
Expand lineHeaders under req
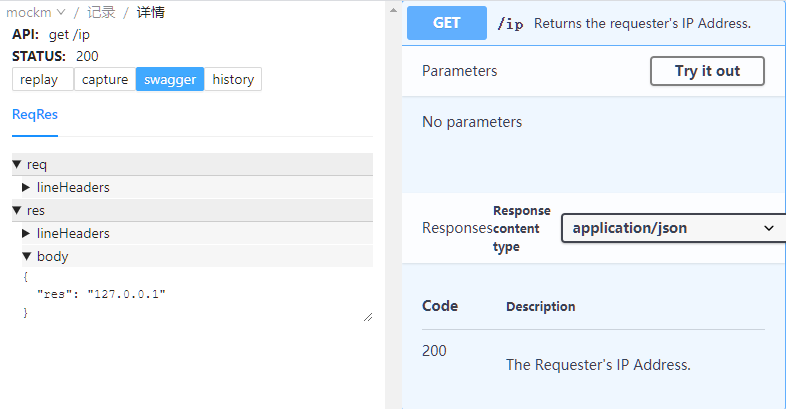(27, 187)
